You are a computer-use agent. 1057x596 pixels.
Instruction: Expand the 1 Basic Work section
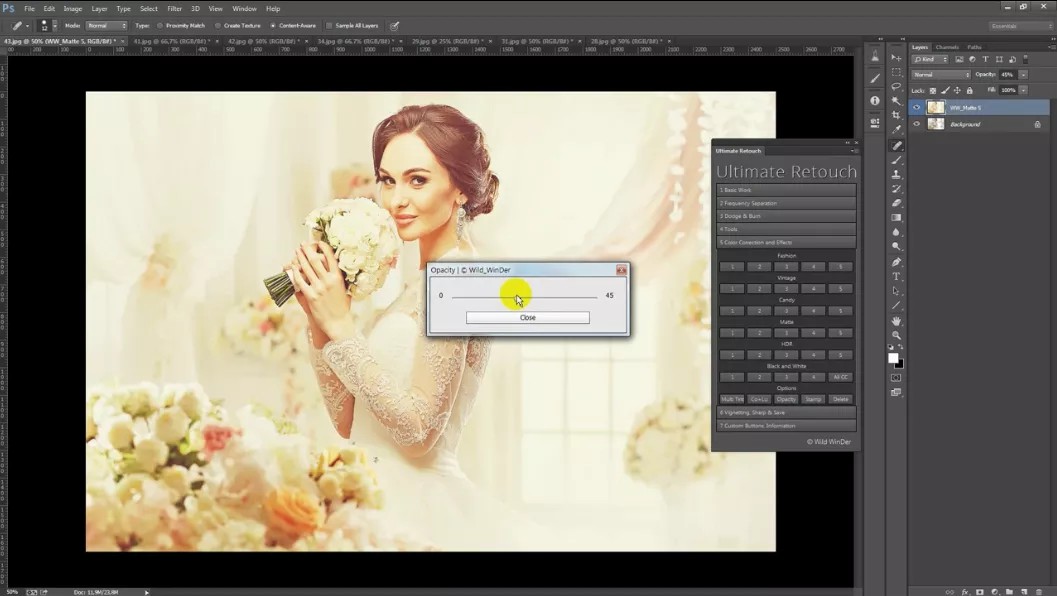coord(785,189)
